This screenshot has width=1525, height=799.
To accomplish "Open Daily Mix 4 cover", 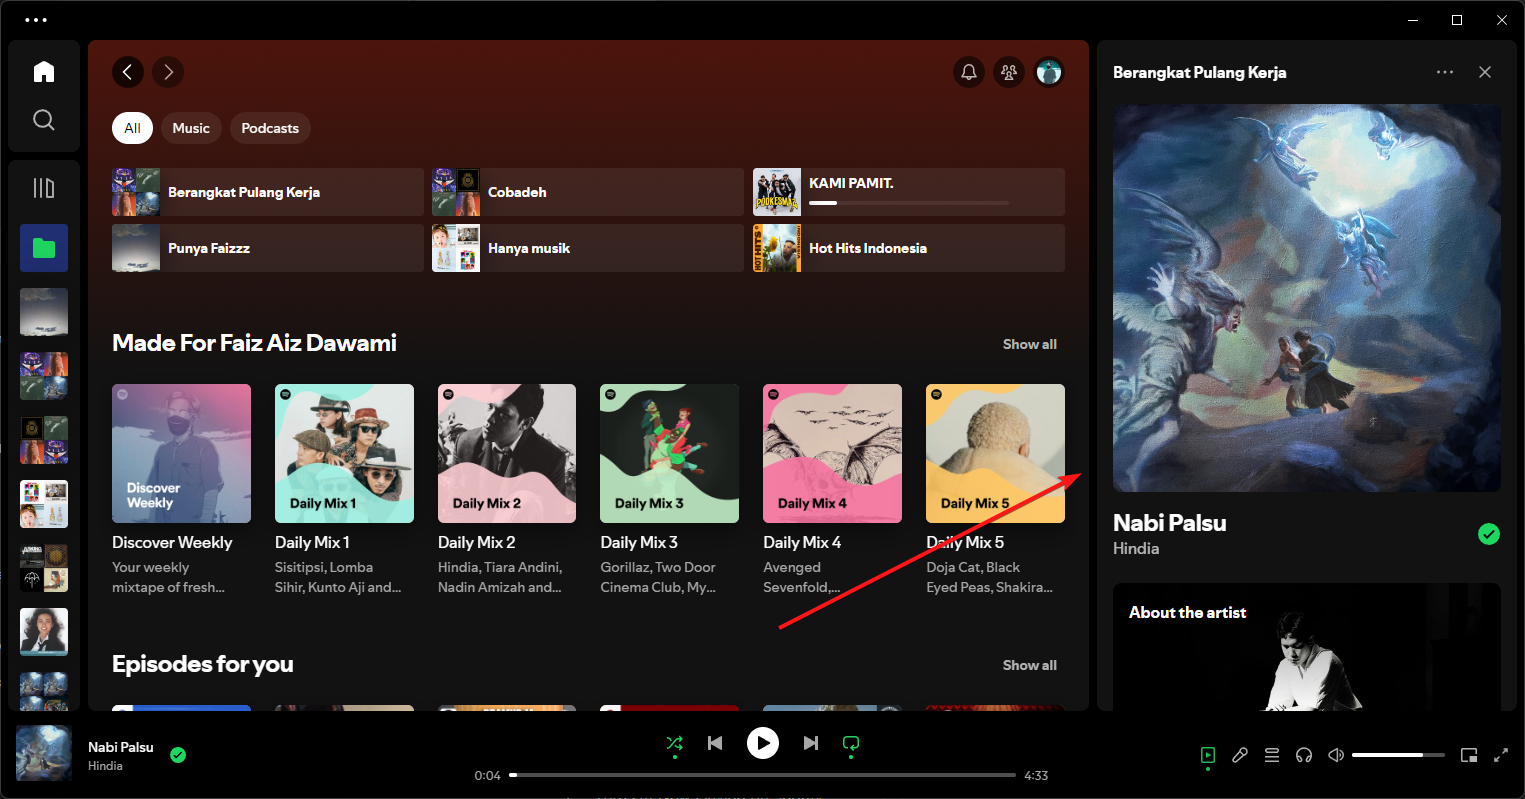I will click(x=832, y=453).
